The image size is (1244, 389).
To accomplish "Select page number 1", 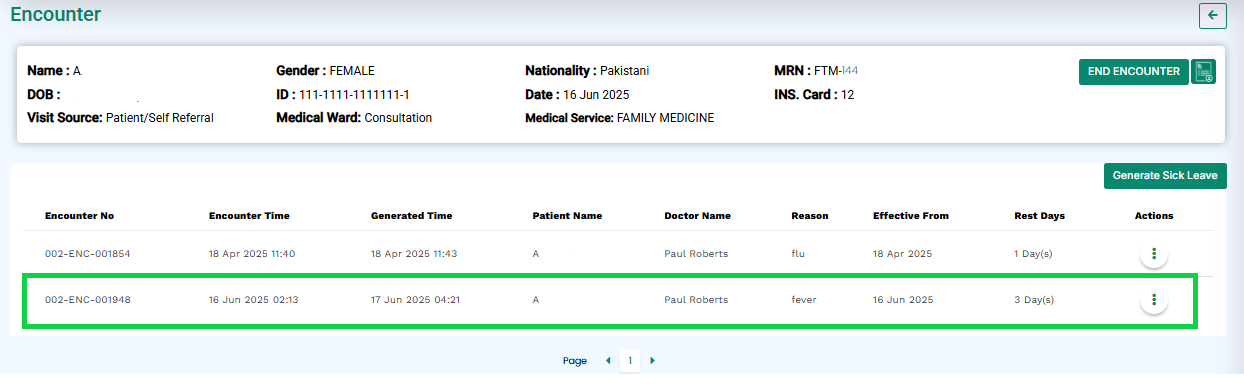I will pyautogui.click(x=630, y=361).
